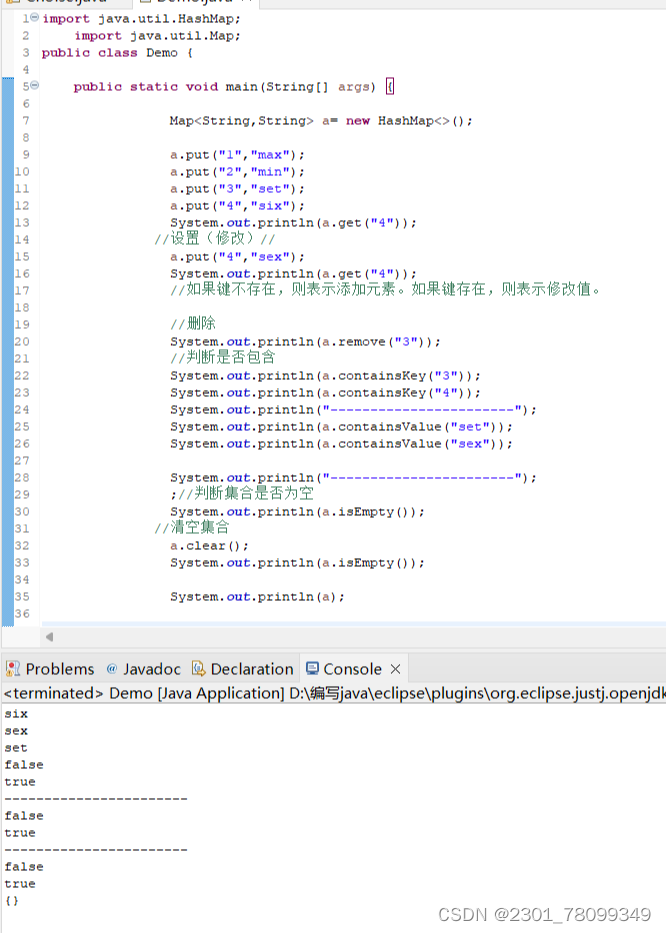Viewport: 666px width, 933px height.
Task: Close the Console view
Action: [395, 669]
